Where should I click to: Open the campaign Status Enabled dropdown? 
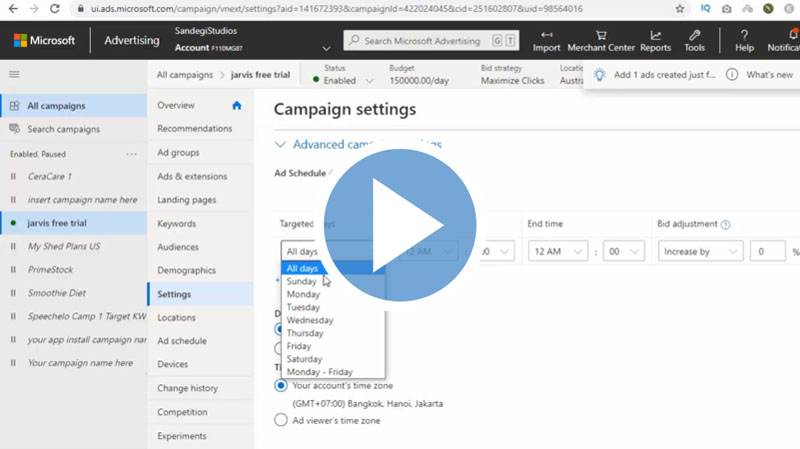coord(343,80)
